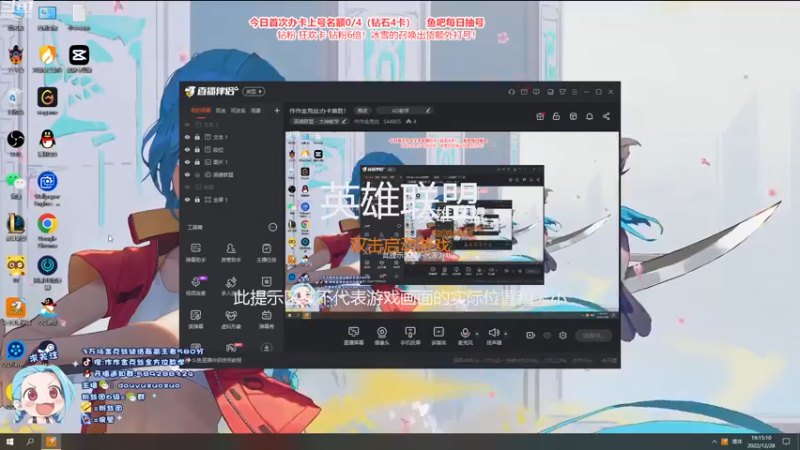Open the notification bell icon

coord(589,116)
